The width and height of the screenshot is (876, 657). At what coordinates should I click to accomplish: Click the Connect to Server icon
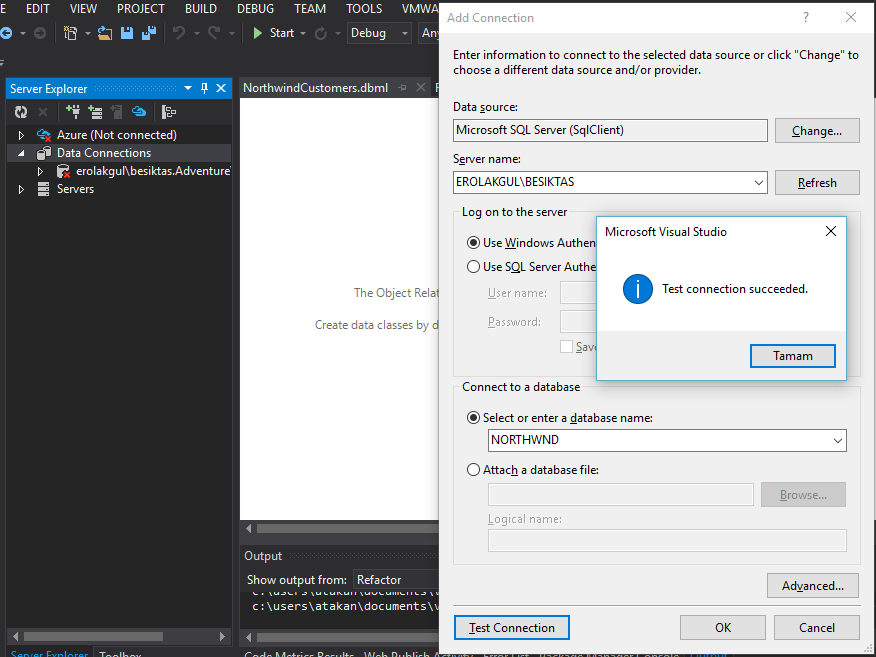[95, 113]
